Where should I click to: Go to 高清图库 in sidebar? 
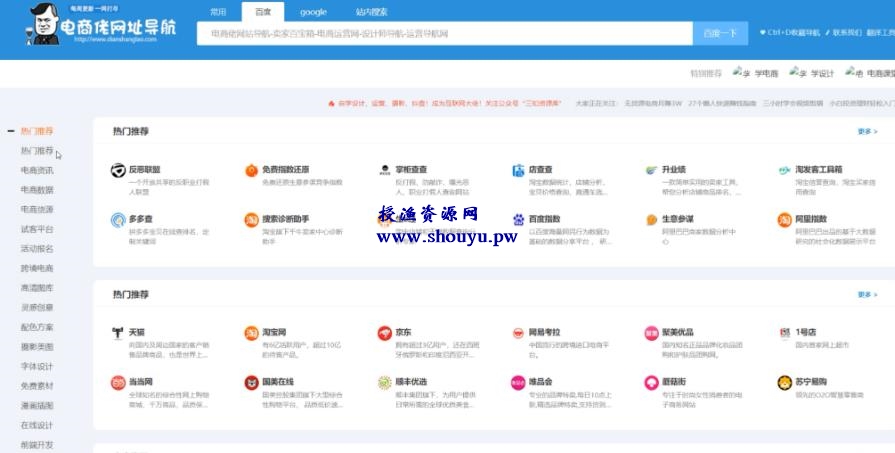[x=37, y=288]
